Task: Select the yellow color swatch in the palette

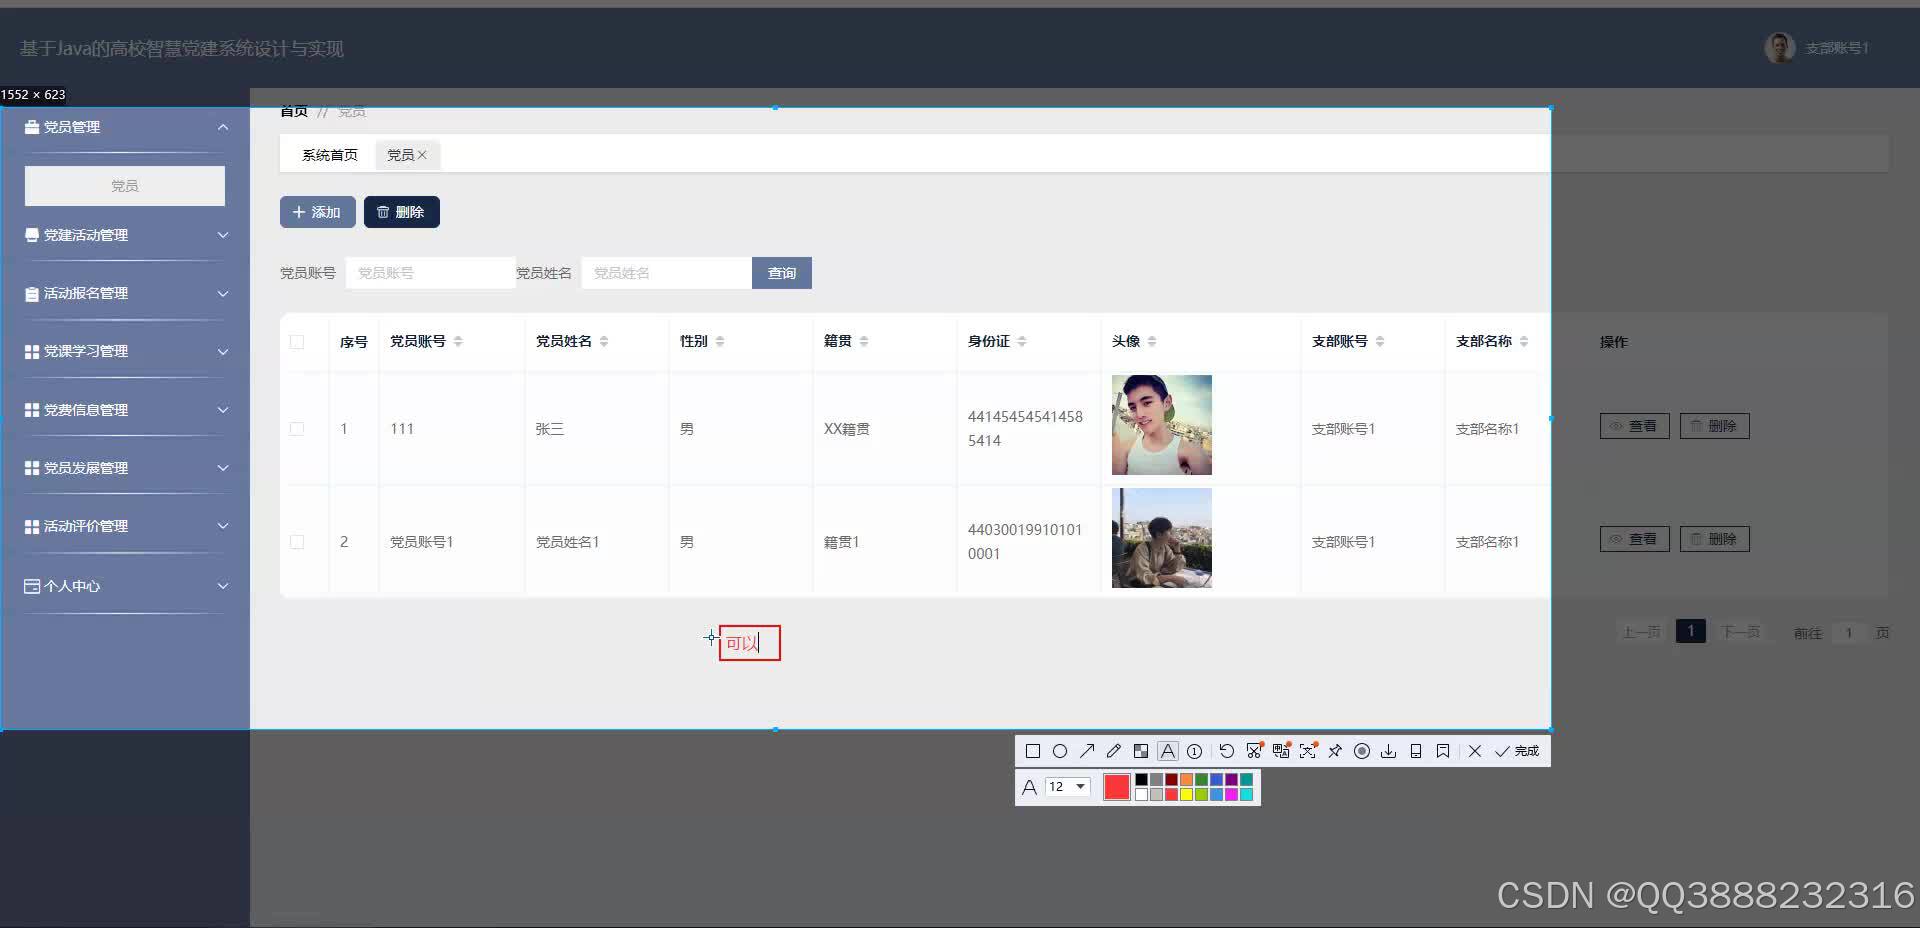Action: 1186,794
